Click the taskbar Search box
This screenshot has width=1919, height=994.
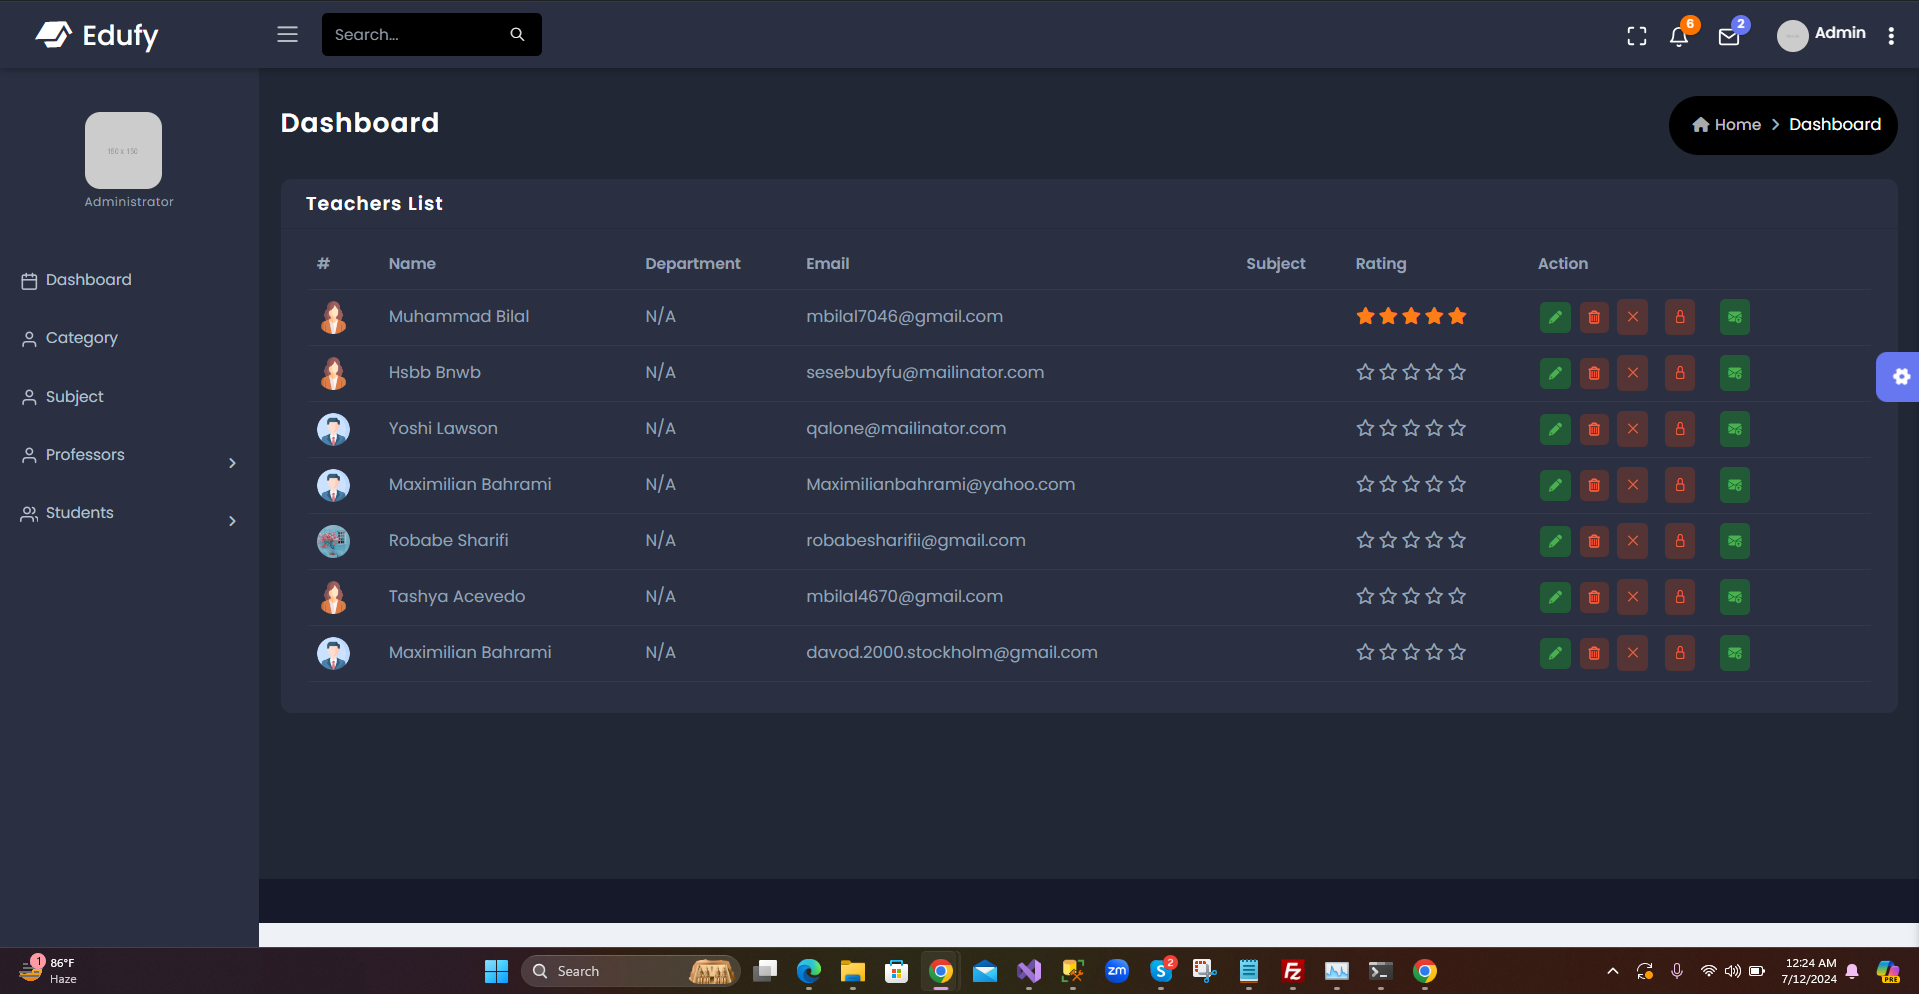pyautogui.click(x=630, y=971)
